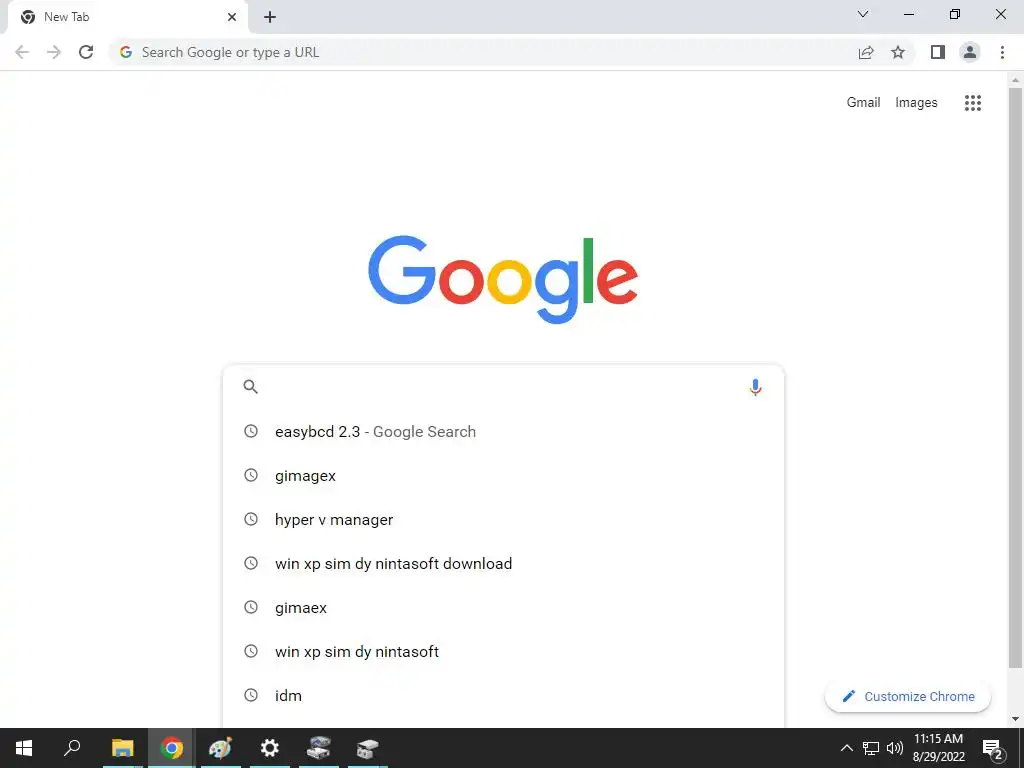Open the Images link

(916, 103)
